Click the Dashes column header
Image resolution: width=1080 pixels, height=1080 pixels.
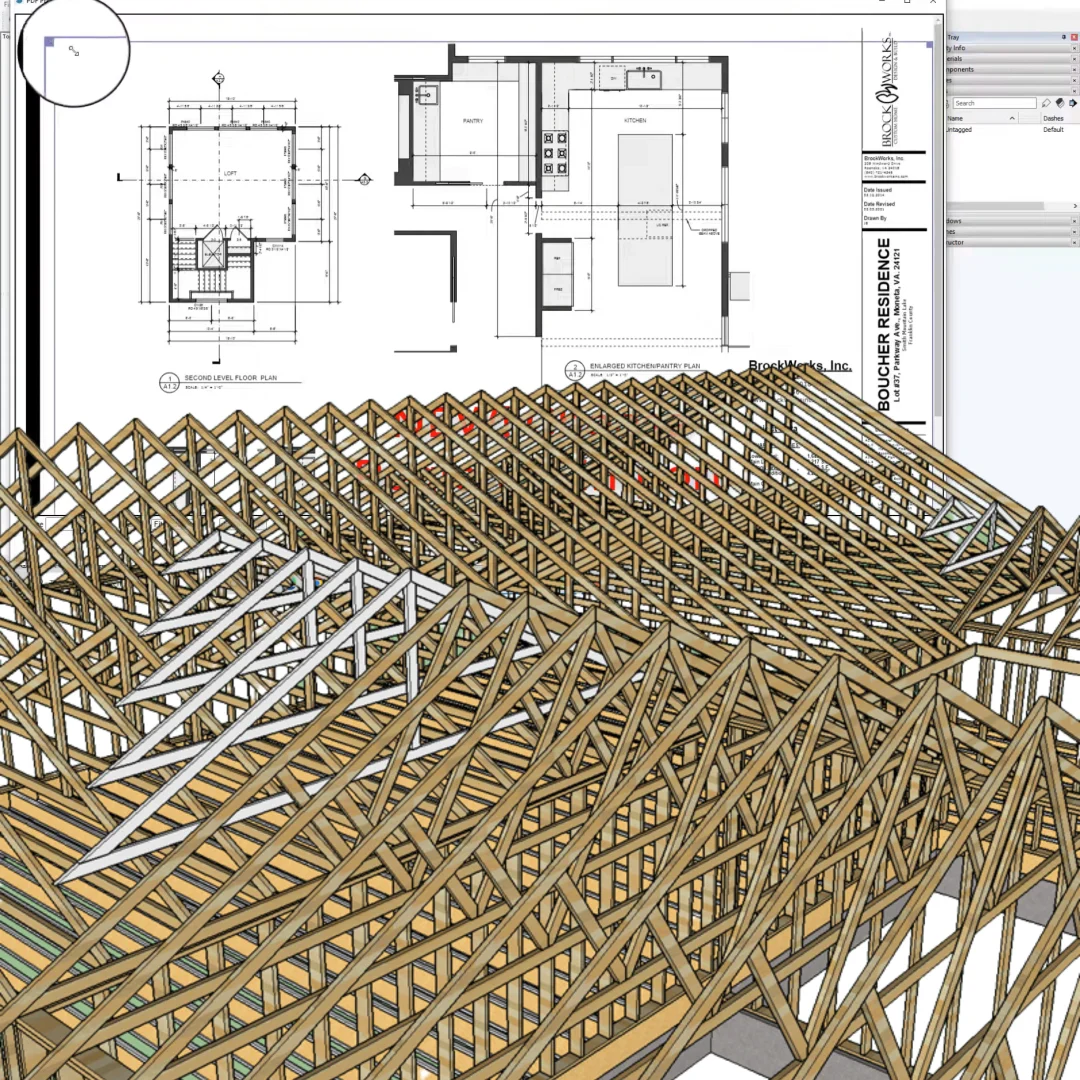[x=1053, y=118]
